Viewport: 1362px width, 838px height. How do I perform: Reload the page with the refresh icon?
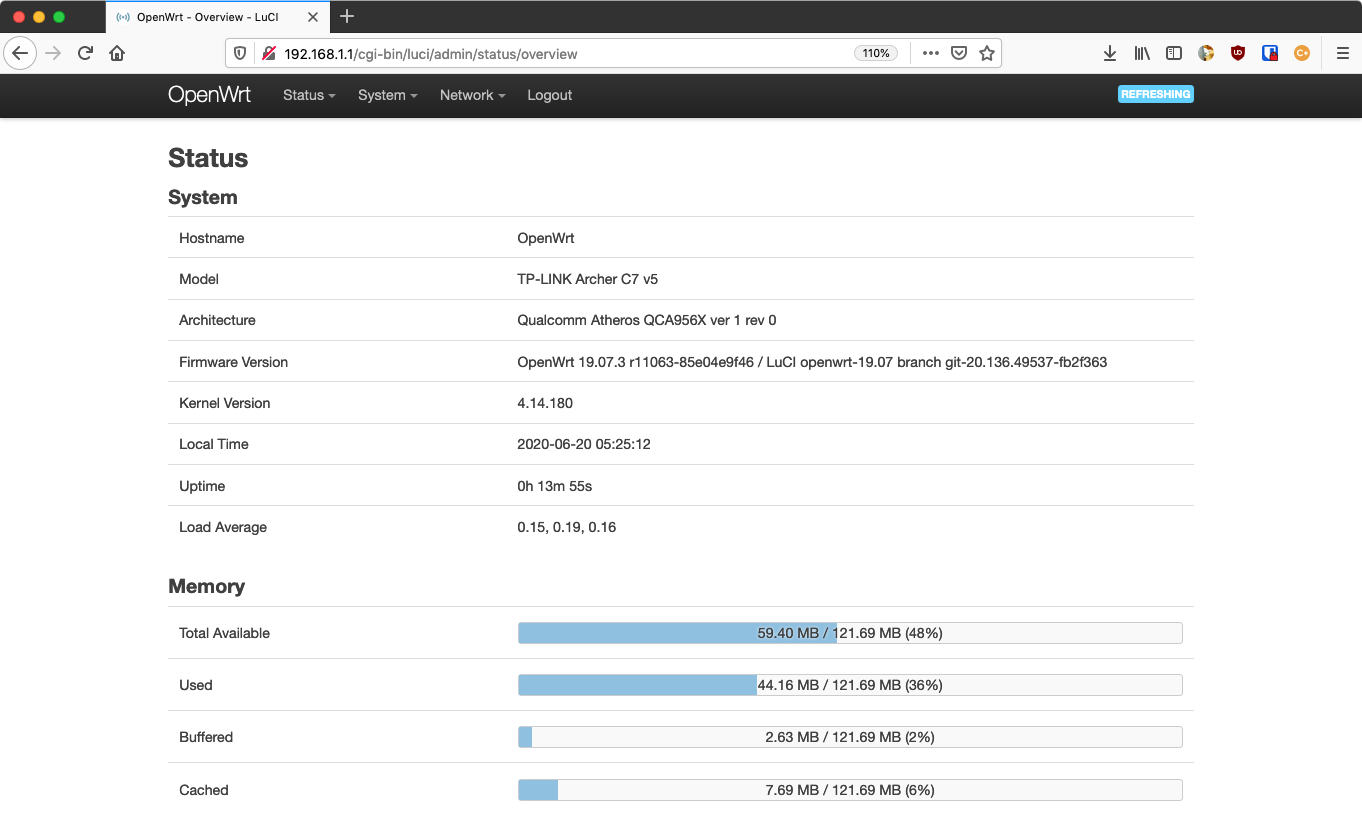(x=86, y=53)
